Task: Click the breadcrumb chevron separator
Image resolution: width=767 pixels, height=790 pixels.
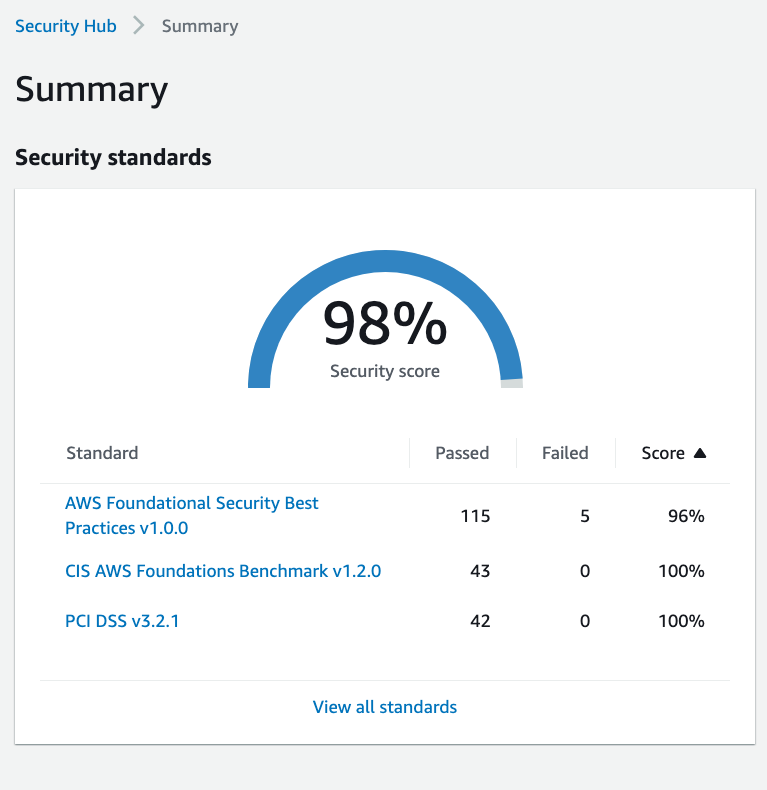Action: pyautogui.click(x=139, y=25)
